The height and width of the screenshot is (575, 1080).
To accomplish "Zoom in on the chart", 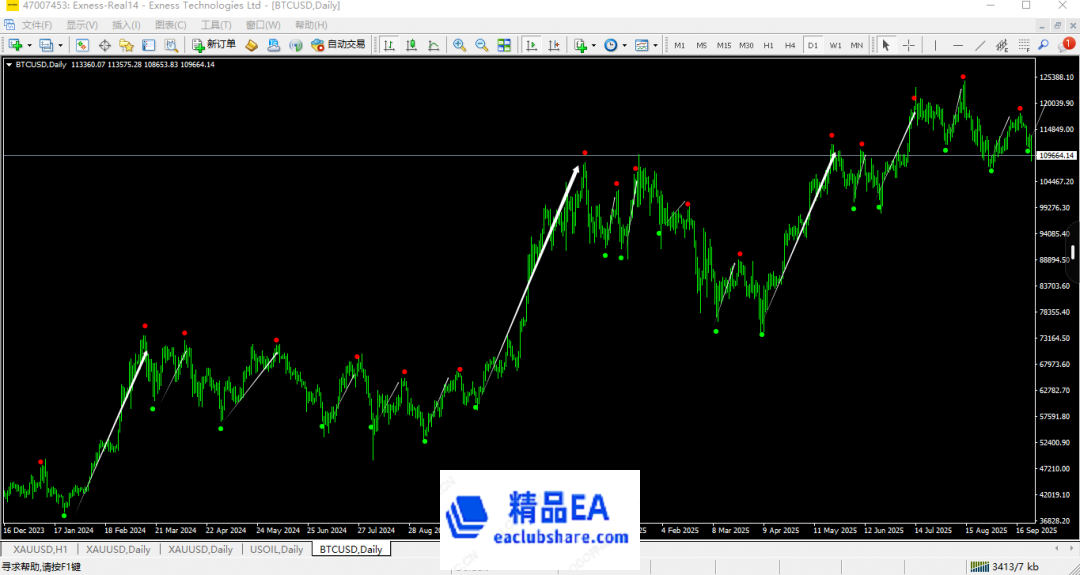I will (x=459, y=45).
